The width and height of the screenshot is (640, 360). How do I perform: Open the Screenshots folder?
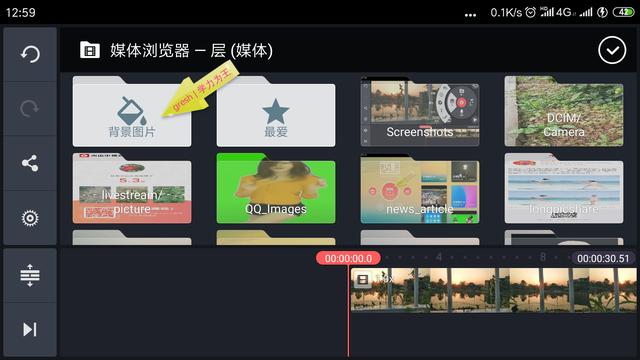click(x=420, y=111)
